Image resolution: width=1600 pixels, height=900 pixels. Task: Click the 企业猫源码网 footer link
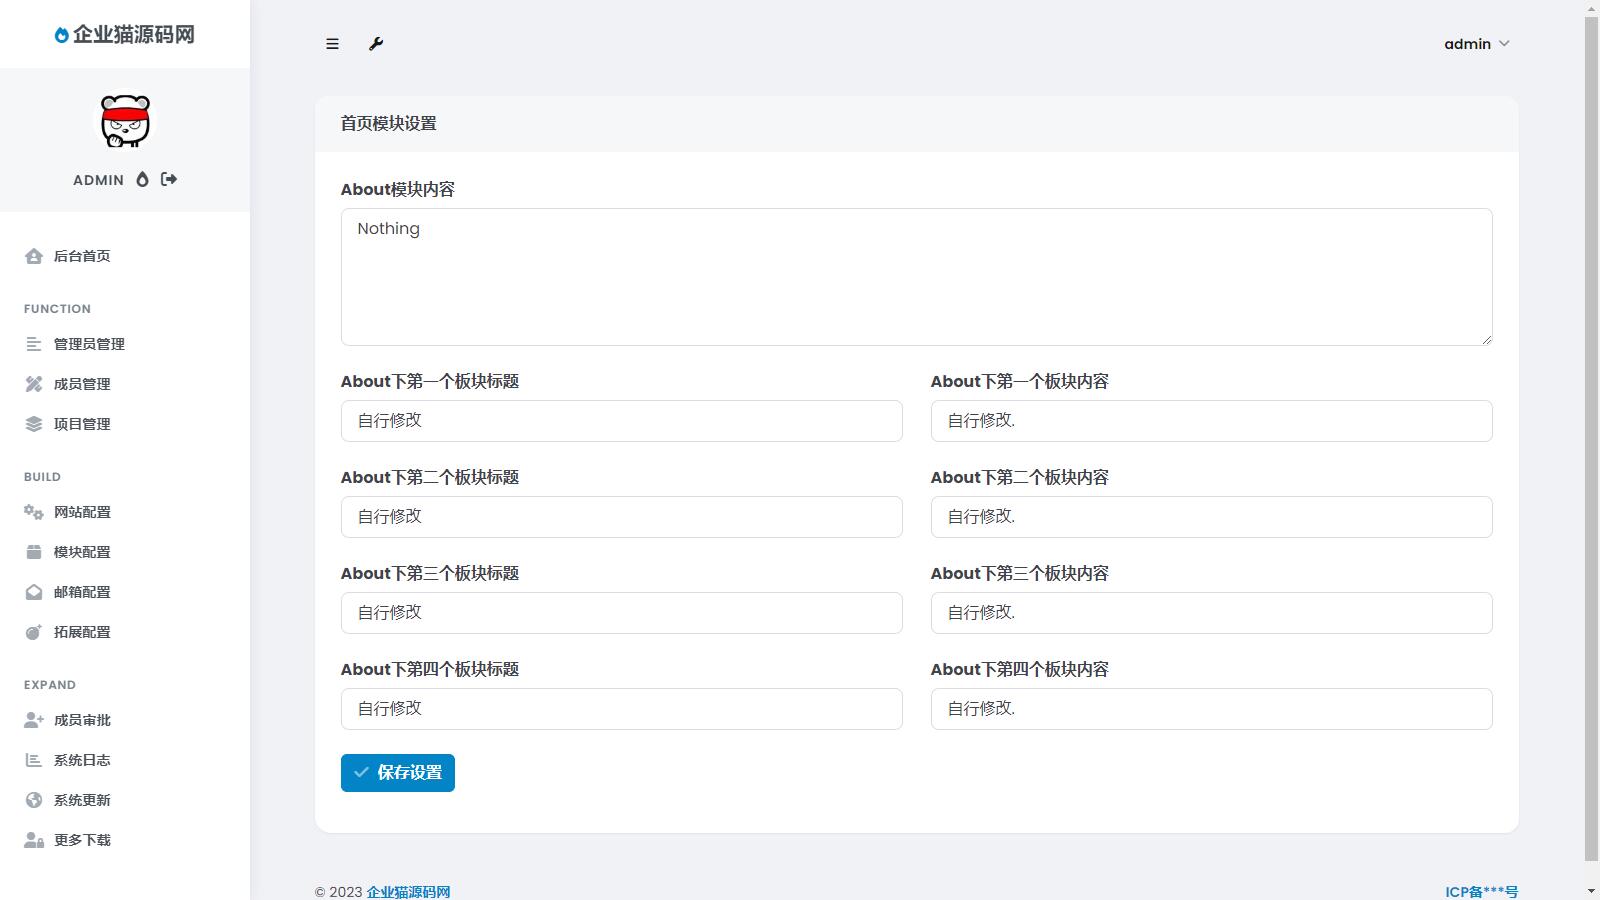pos(408,892)
